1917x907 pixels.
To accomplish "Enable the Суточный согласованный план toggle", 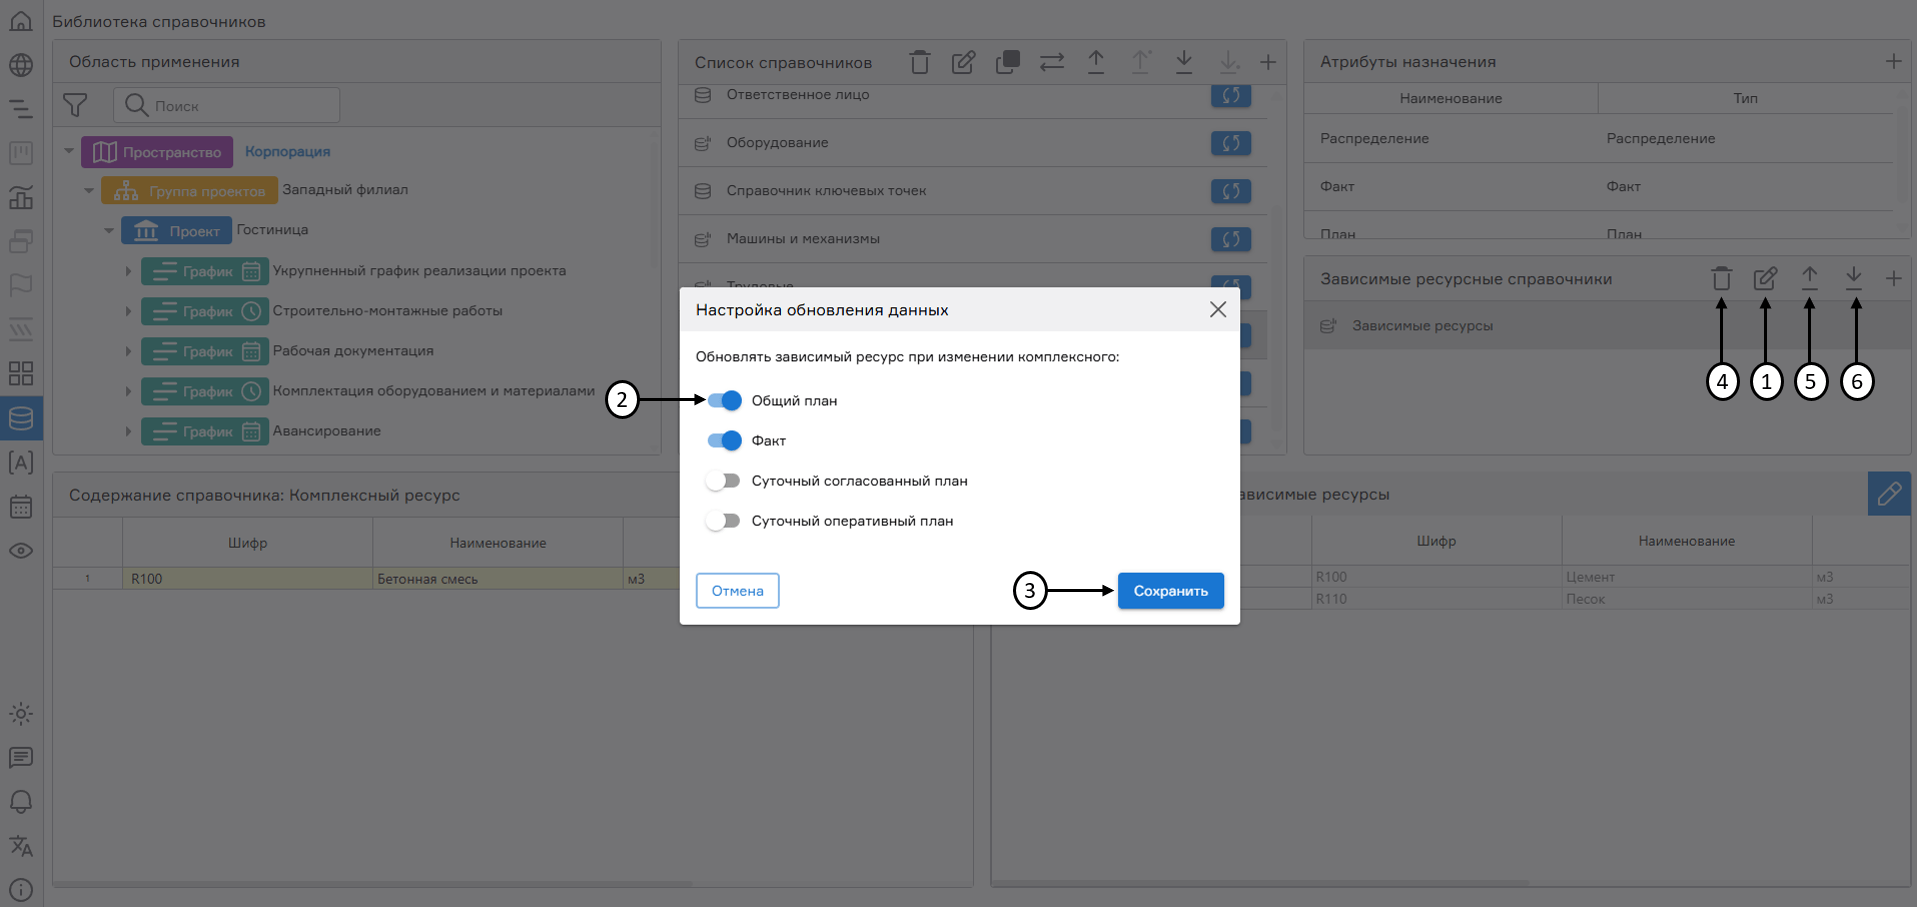I will (723, 480).
